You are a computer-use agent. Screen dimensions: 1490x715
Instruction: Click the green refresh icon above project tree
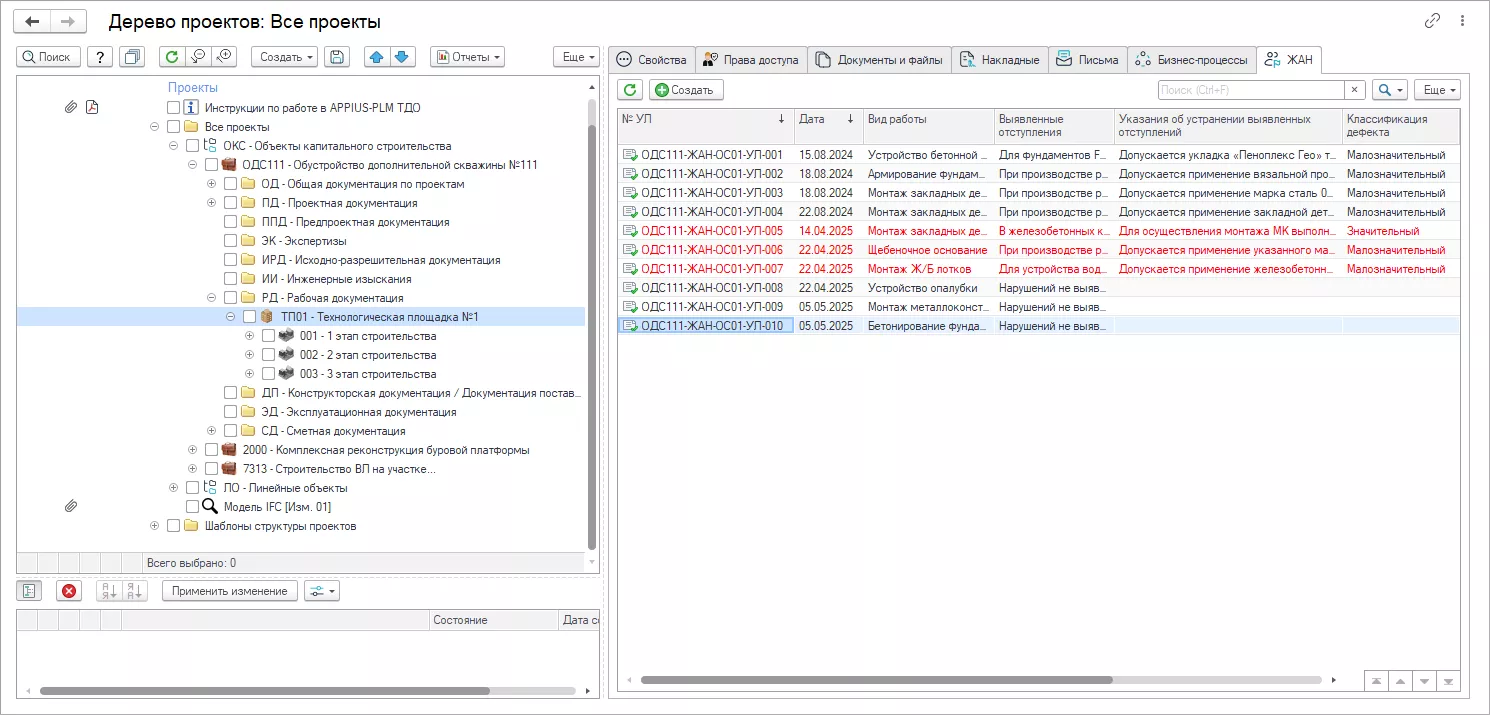click(172, 57)
